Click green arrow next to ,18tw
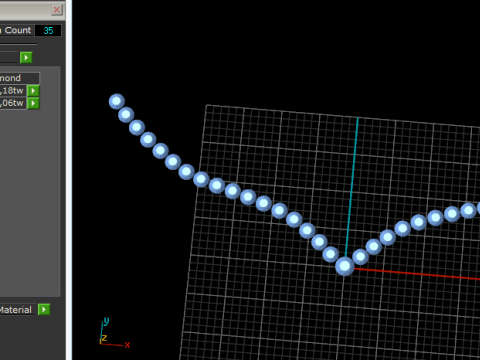Viewport: 480px width, 360px height. (x=33, y=91)
